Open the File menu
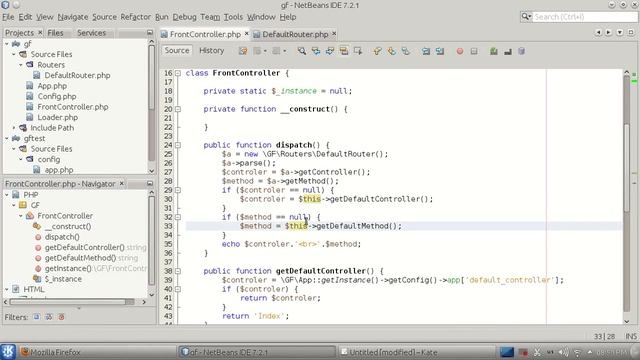Image resolution: width=640 pixels, height=360 pixels. pyautogui.click(x=8, y=17)
